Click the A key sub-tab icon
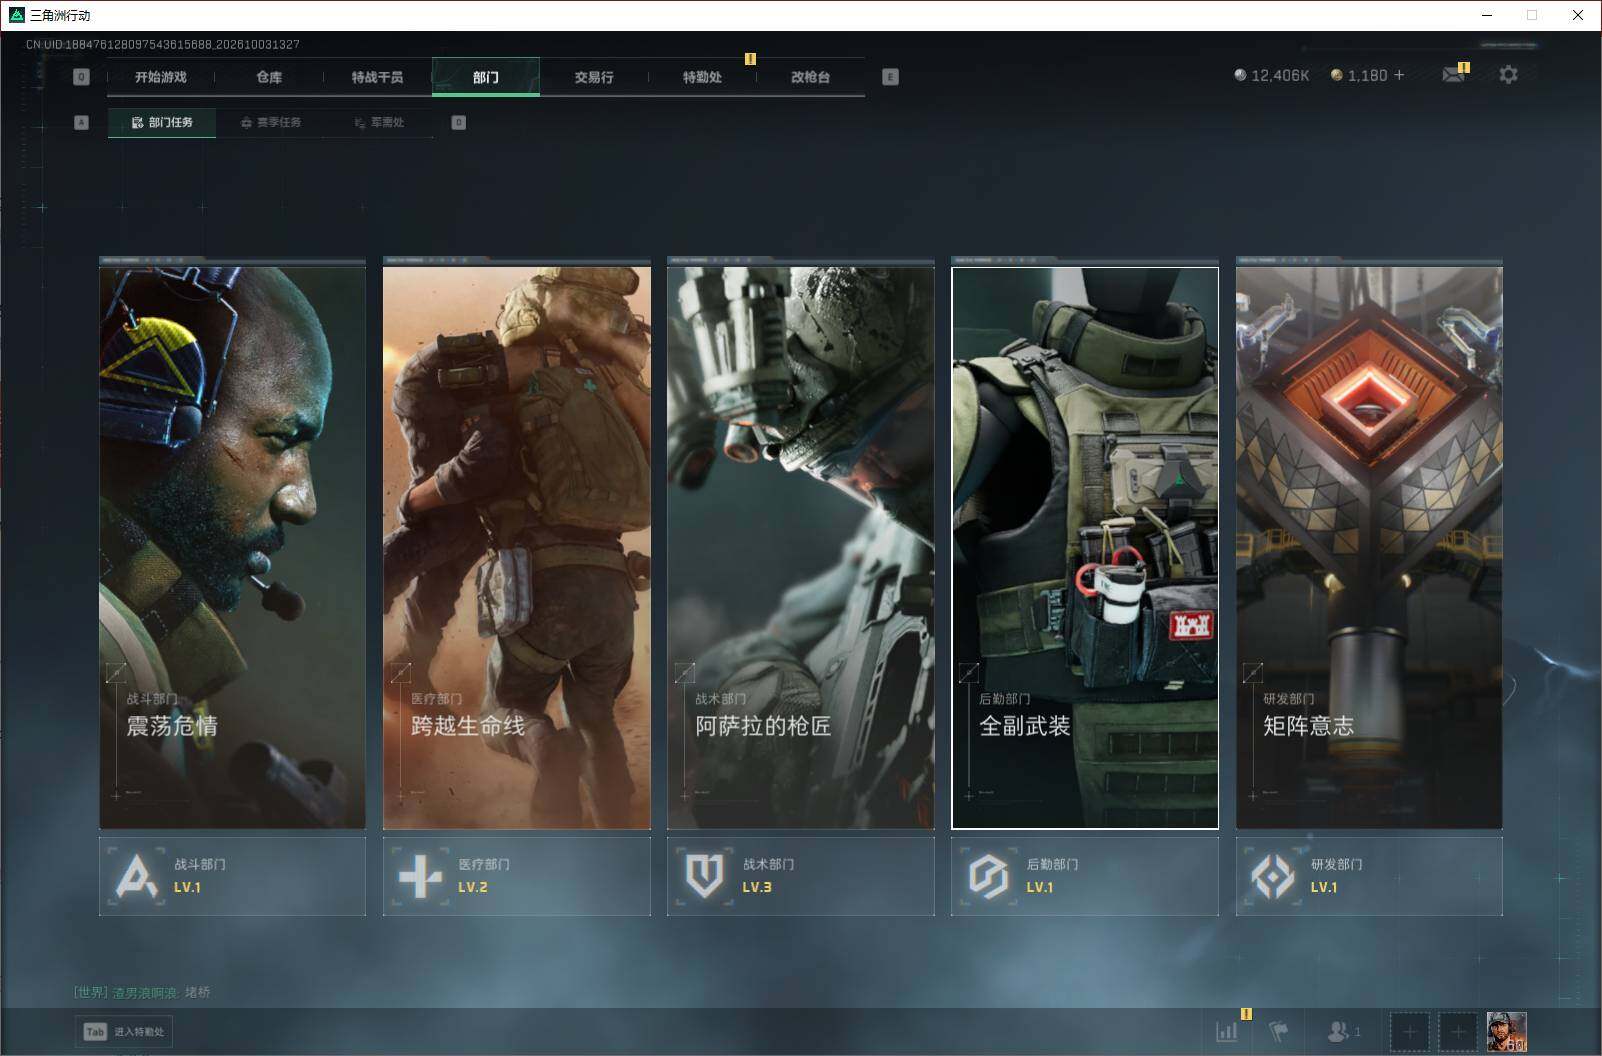This screenshot has width=1602, height=1056. click(x=82, y=123)
